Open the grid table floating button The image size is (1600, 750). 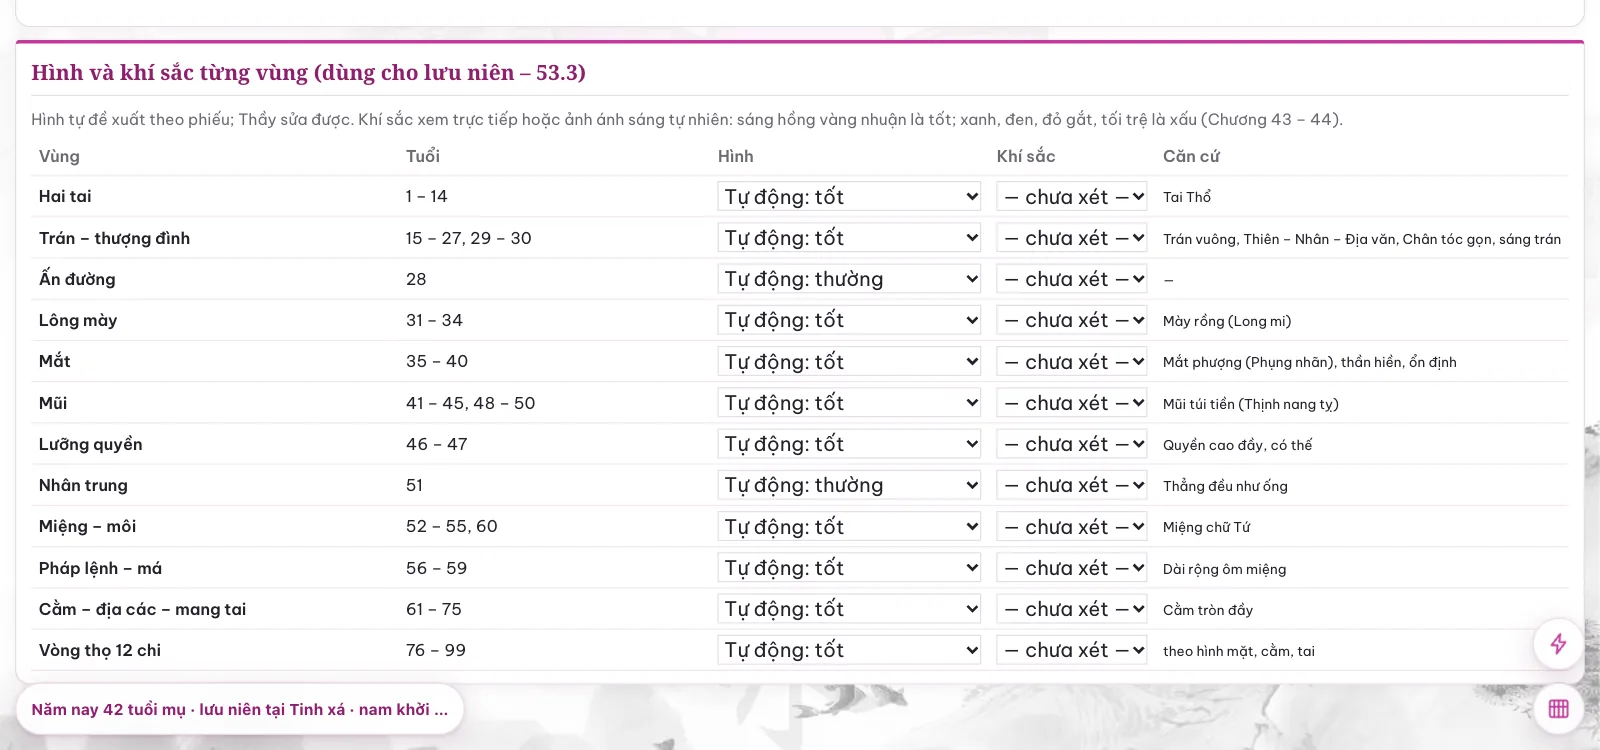pyautogui.click(x=1558, y=709)
